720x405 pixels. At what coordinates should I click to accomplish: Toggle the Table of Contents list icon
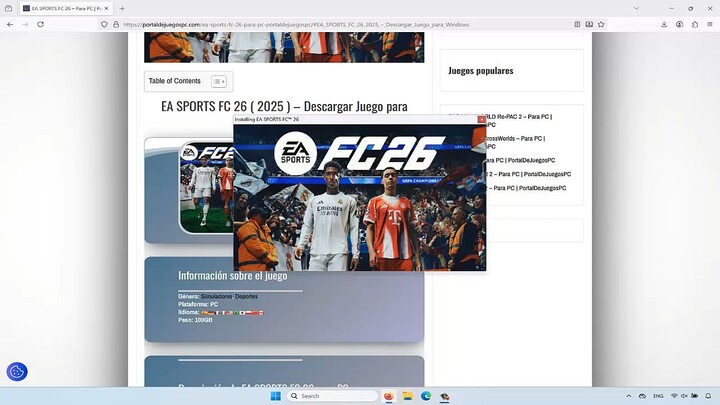click(x=218, y=81)
